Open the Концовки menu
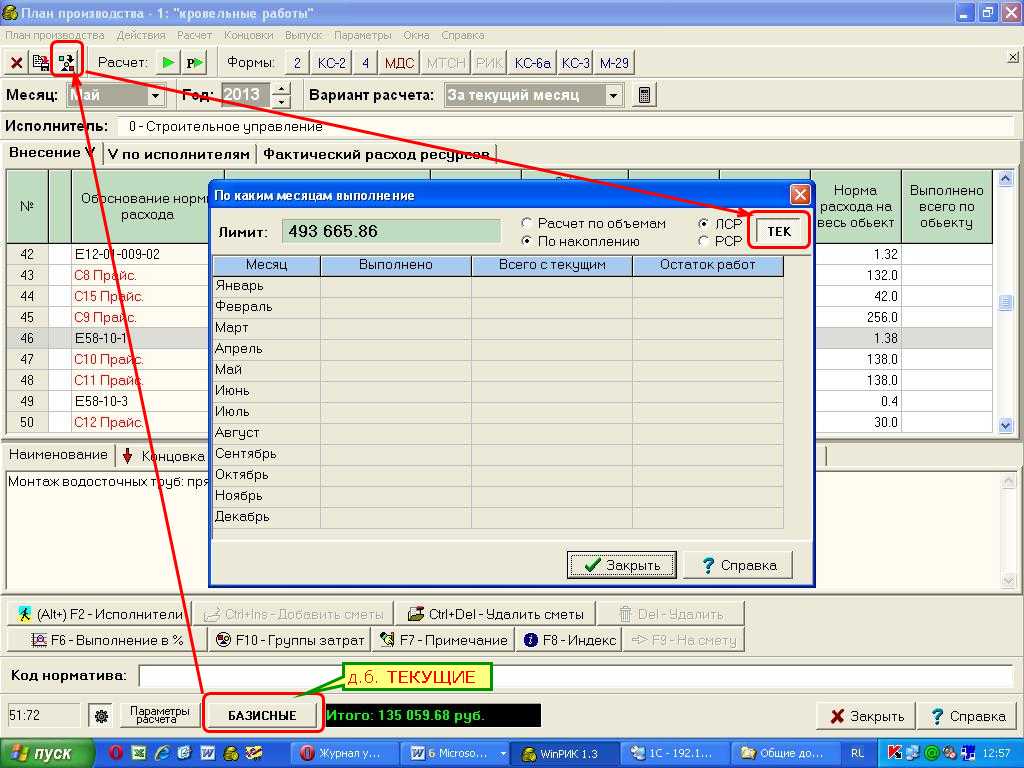 click(249, 35)
